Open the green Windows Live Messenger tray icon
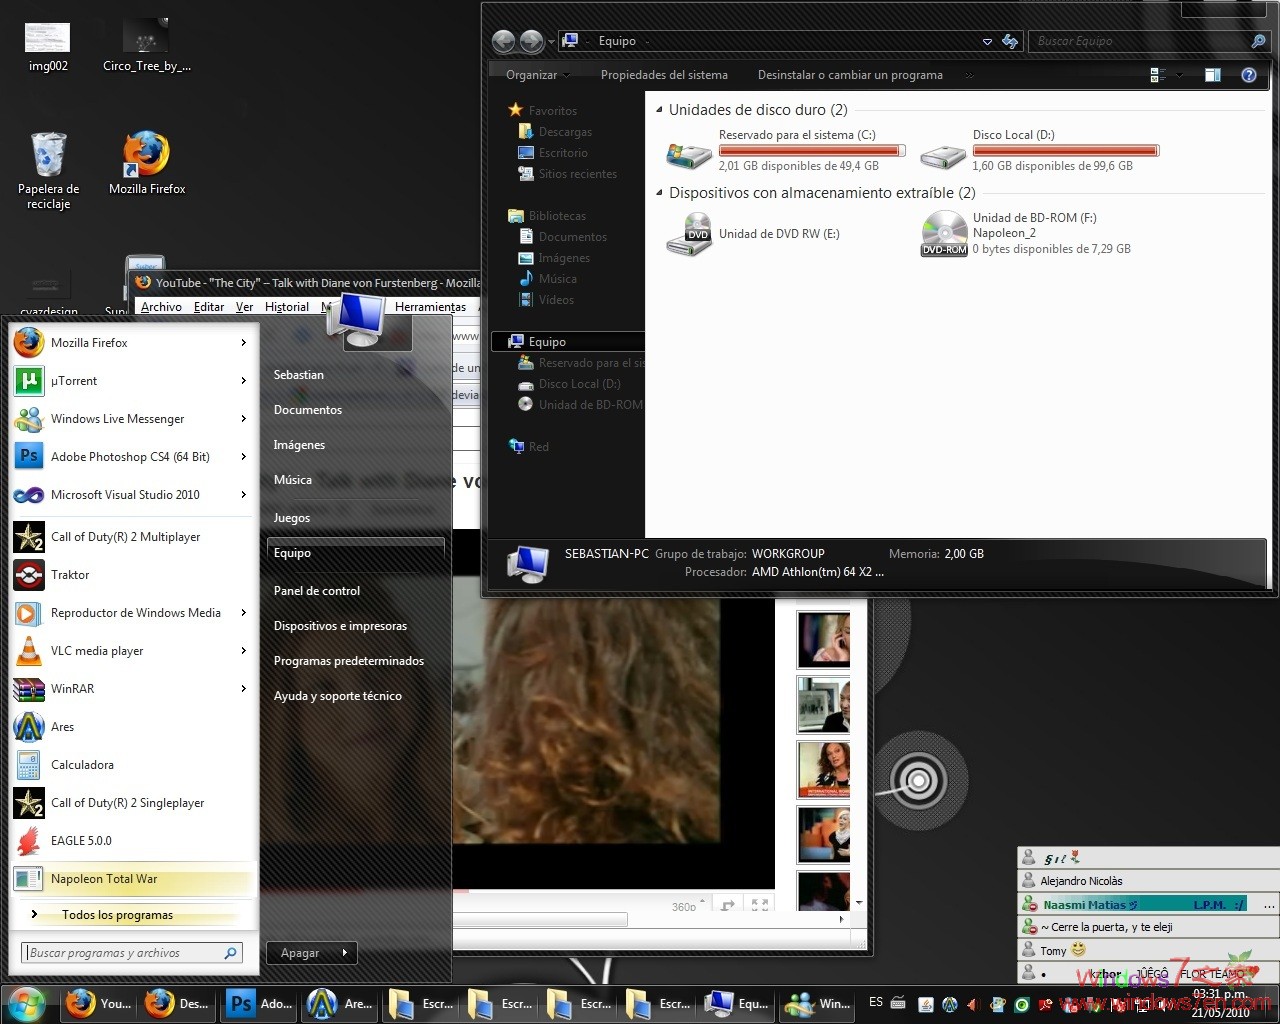This screenshot has width=1280, height=1024. (1021, 1005)
